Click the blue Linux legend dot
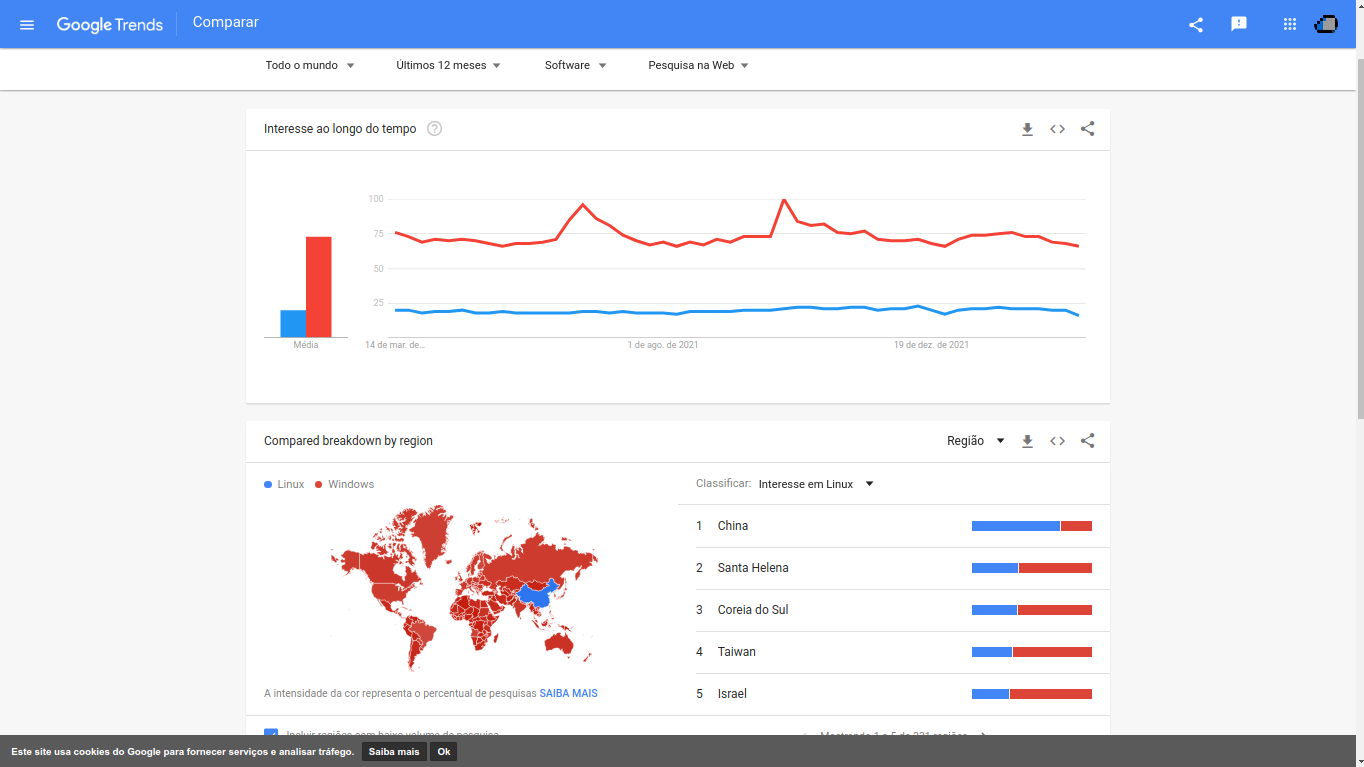The image size is (1364, 767). tap(268, 485)
